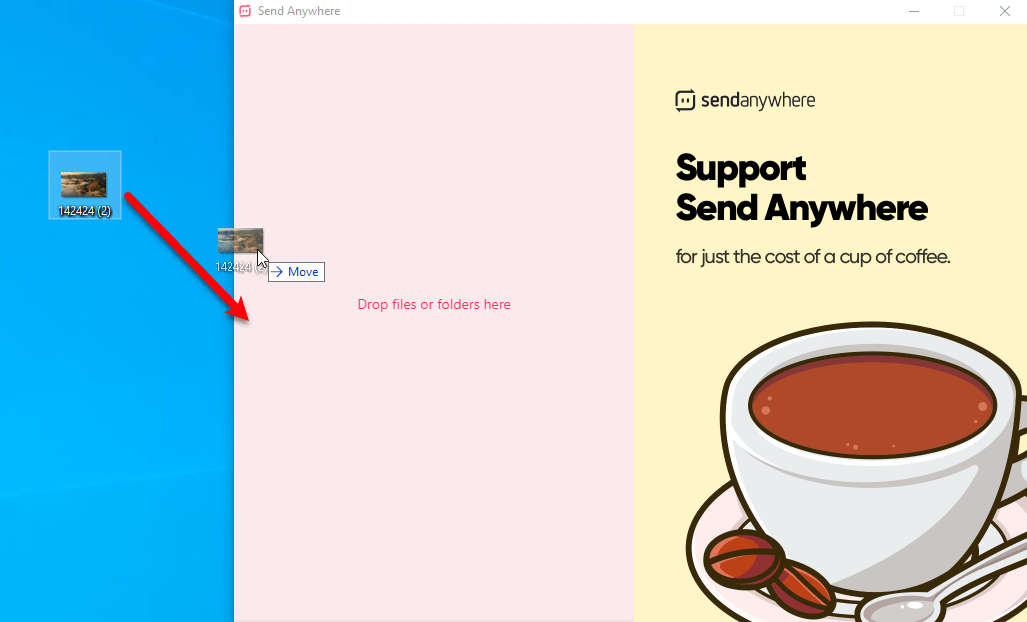This screenshot has height=622, width=1027.
Task: Click the dragged 142424 thumbnail ghost
Action: (x=240, y=240)
